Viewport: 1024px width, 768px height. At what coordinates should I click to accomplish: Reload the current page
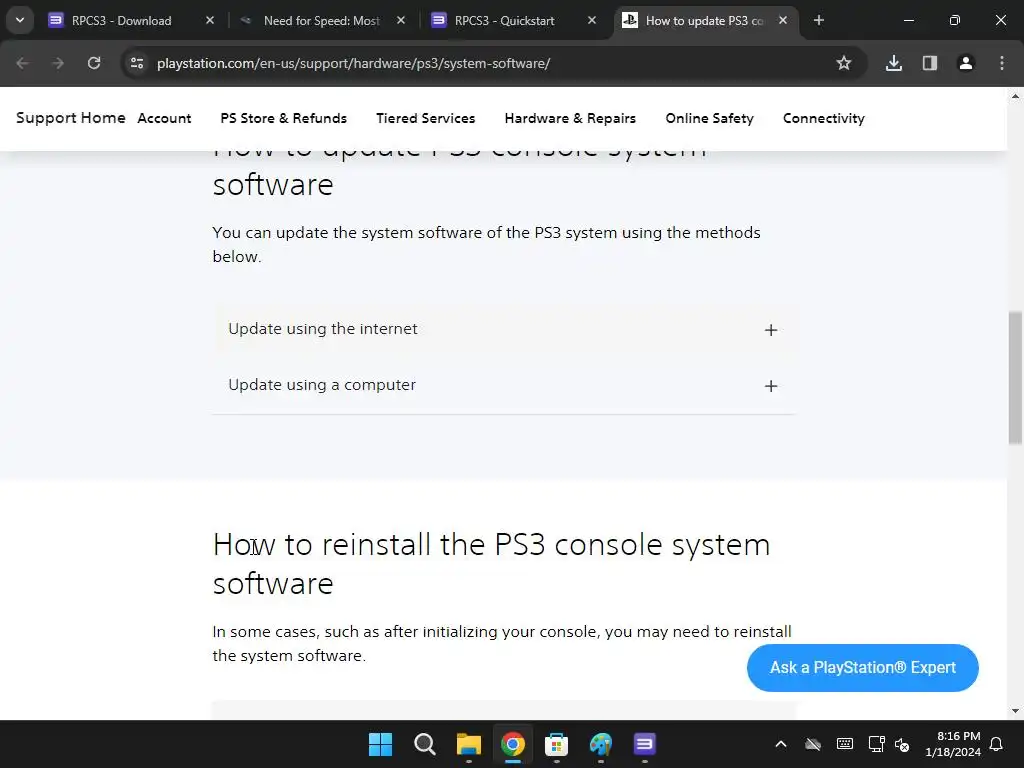click(94, 63)
